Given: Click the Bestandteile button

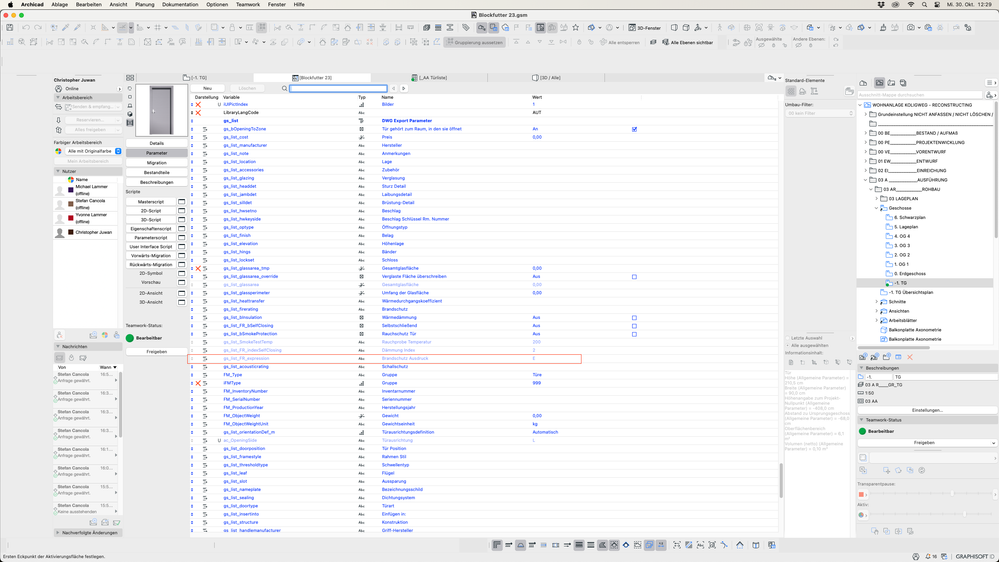Looking at the screenshot, I should (x=157, y=172).
